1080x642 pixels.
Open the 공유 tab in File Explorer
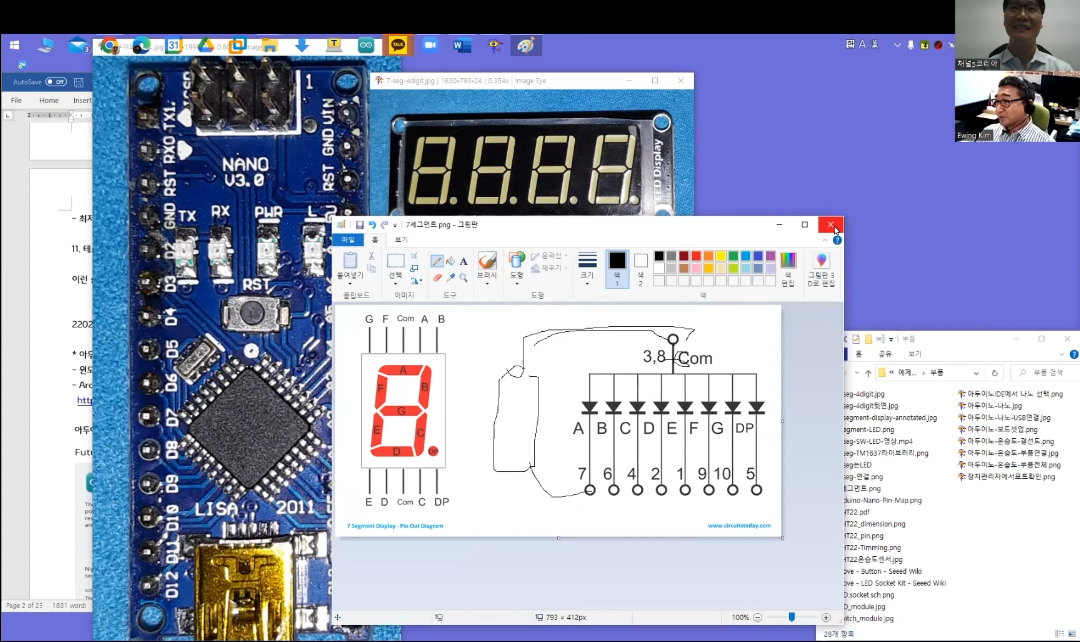885,354
